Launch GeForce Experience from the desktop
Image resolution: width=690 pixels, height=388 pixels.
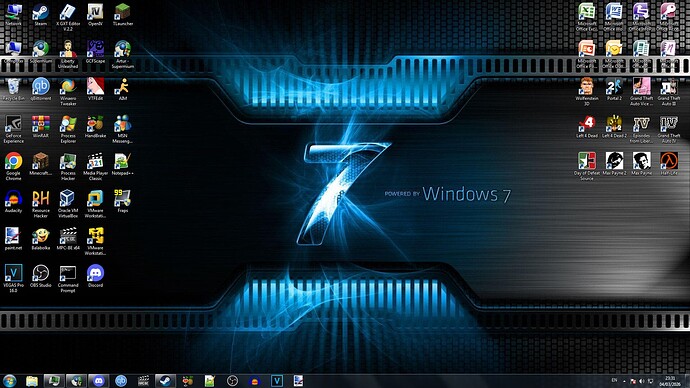point(13,129)
